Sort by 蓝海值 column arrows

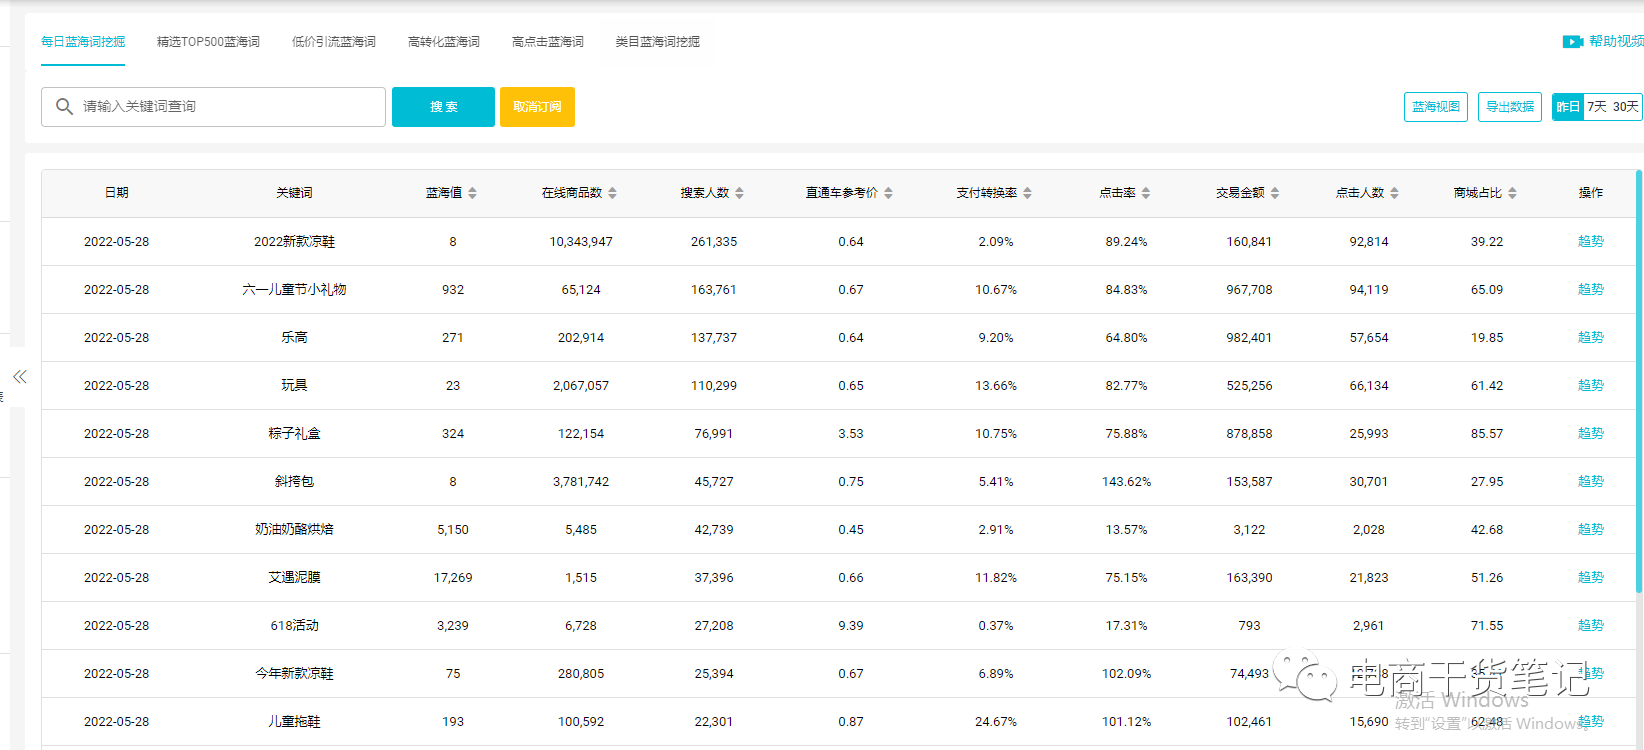pos(472,193)
